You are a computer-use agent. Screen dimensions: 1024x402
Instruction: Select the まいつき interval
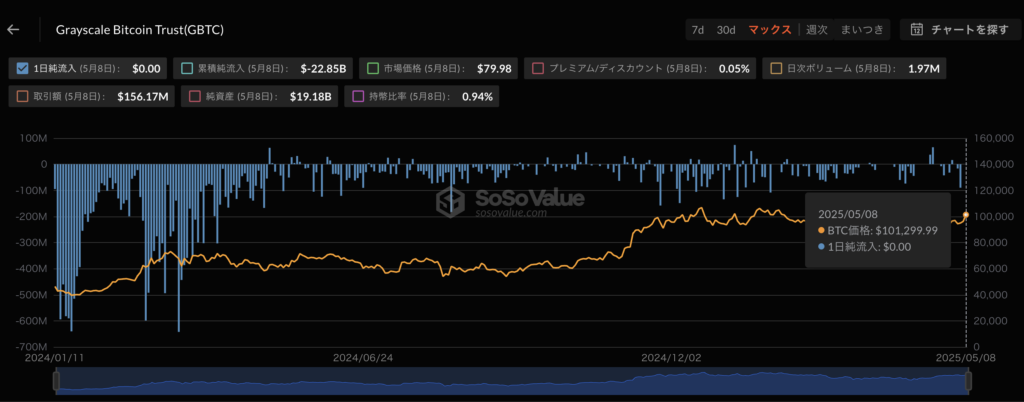pos(862,30)
